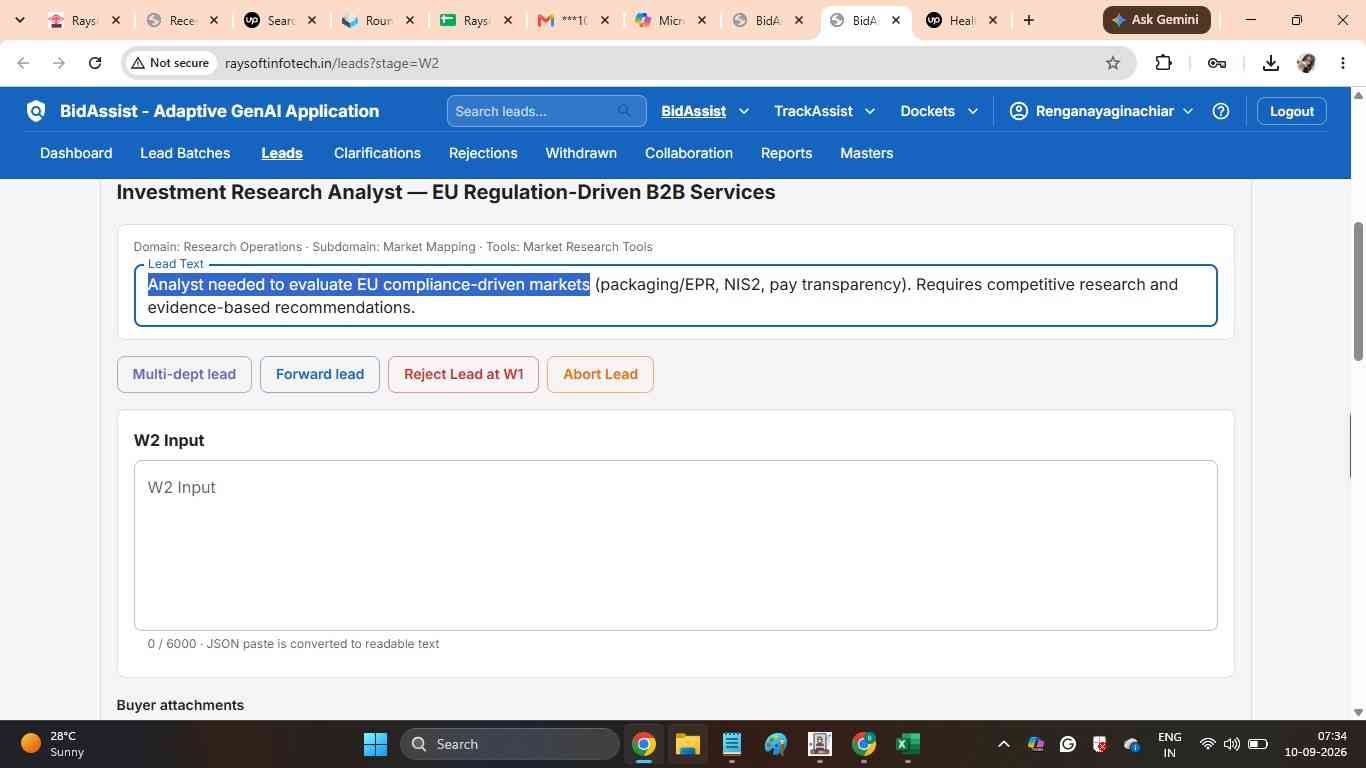Go to the Clarifications tab

coord(377,153)
